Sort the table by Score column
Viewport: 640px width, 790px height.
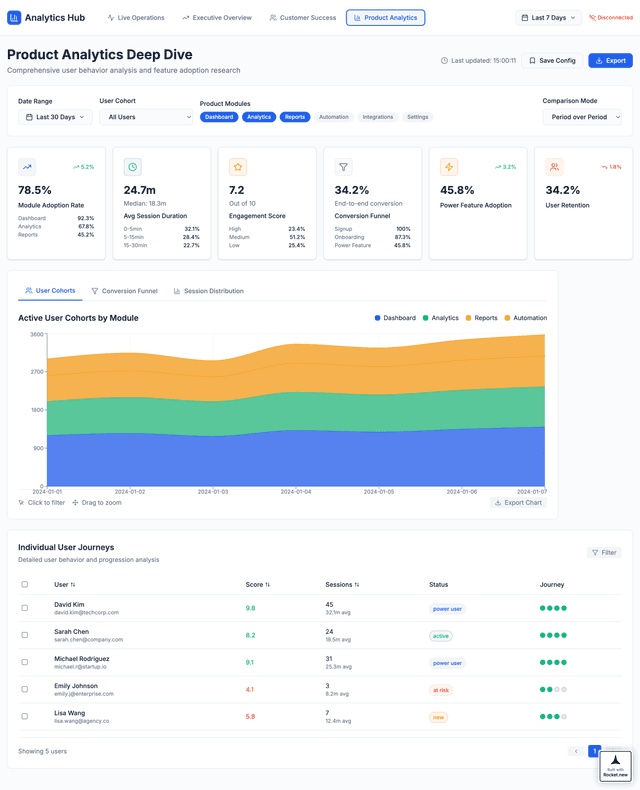tap(258, 584)
